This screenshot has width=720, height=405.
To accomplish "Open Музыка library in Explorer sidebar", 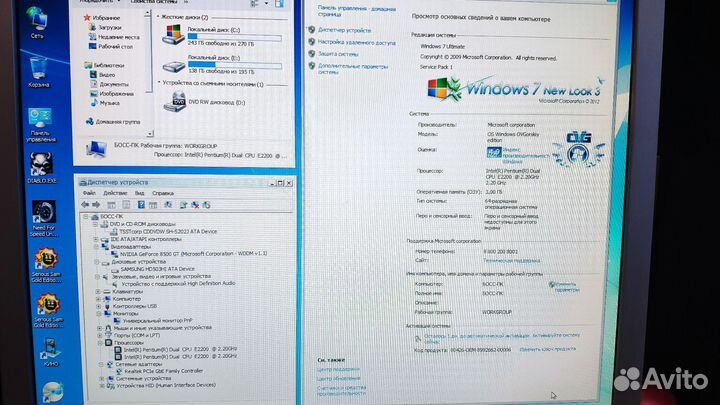I will tap(105, 103).
